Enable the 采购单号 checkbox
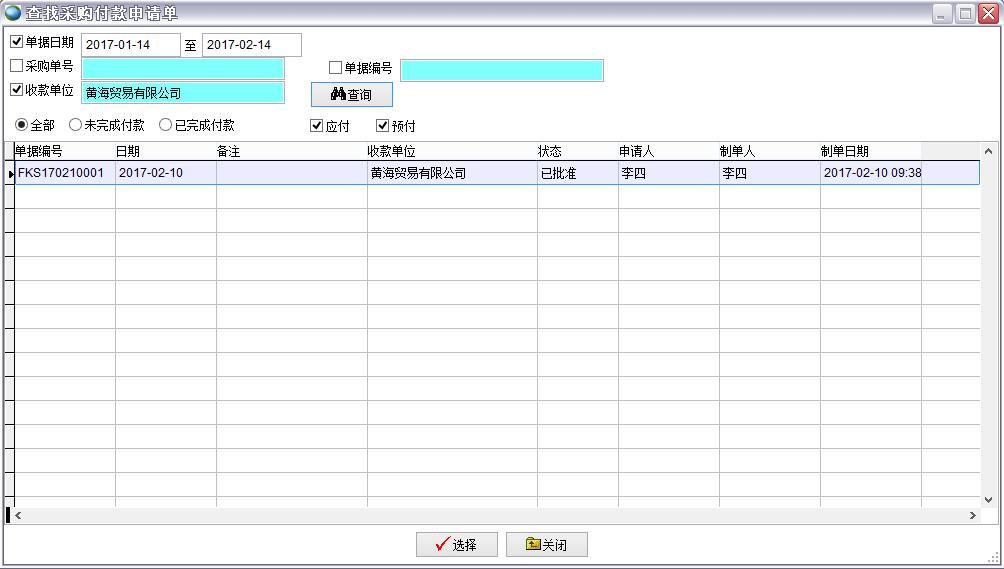1004x569 pixels. pyautogui.click(x=17, y=66)
